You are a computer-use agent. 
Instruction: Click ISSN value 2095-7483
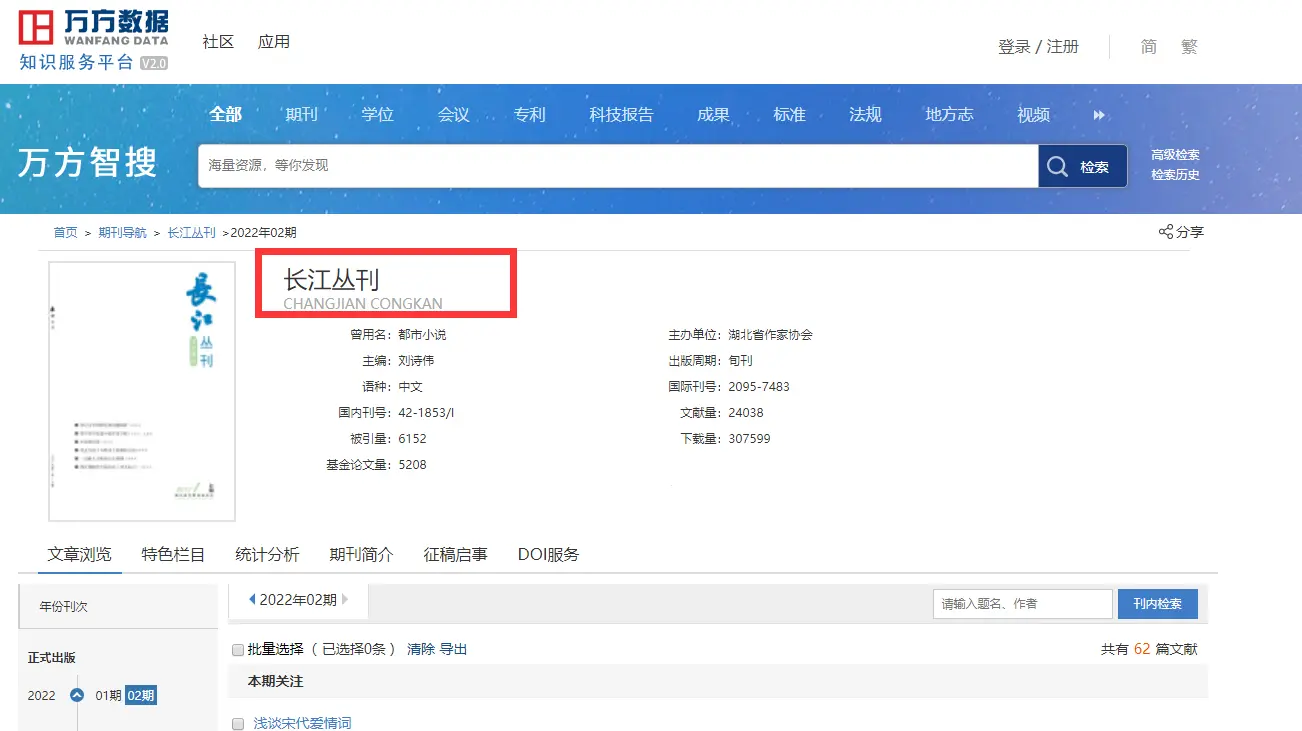click(x=760, y=387)
